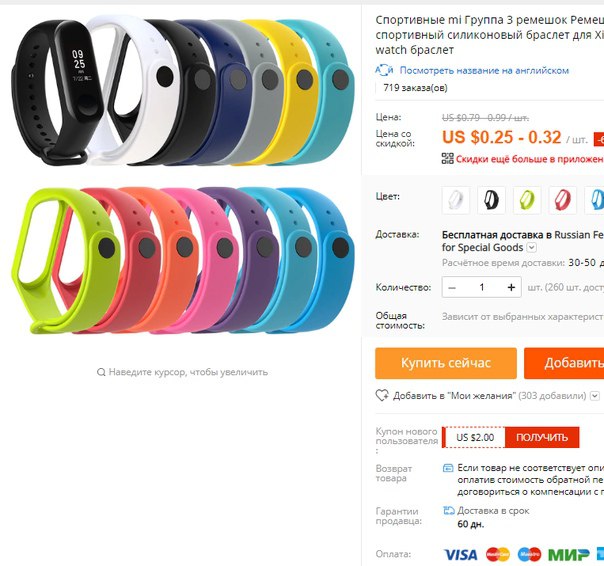Click the on-time delivery guarantee icon

coord(449,511)
